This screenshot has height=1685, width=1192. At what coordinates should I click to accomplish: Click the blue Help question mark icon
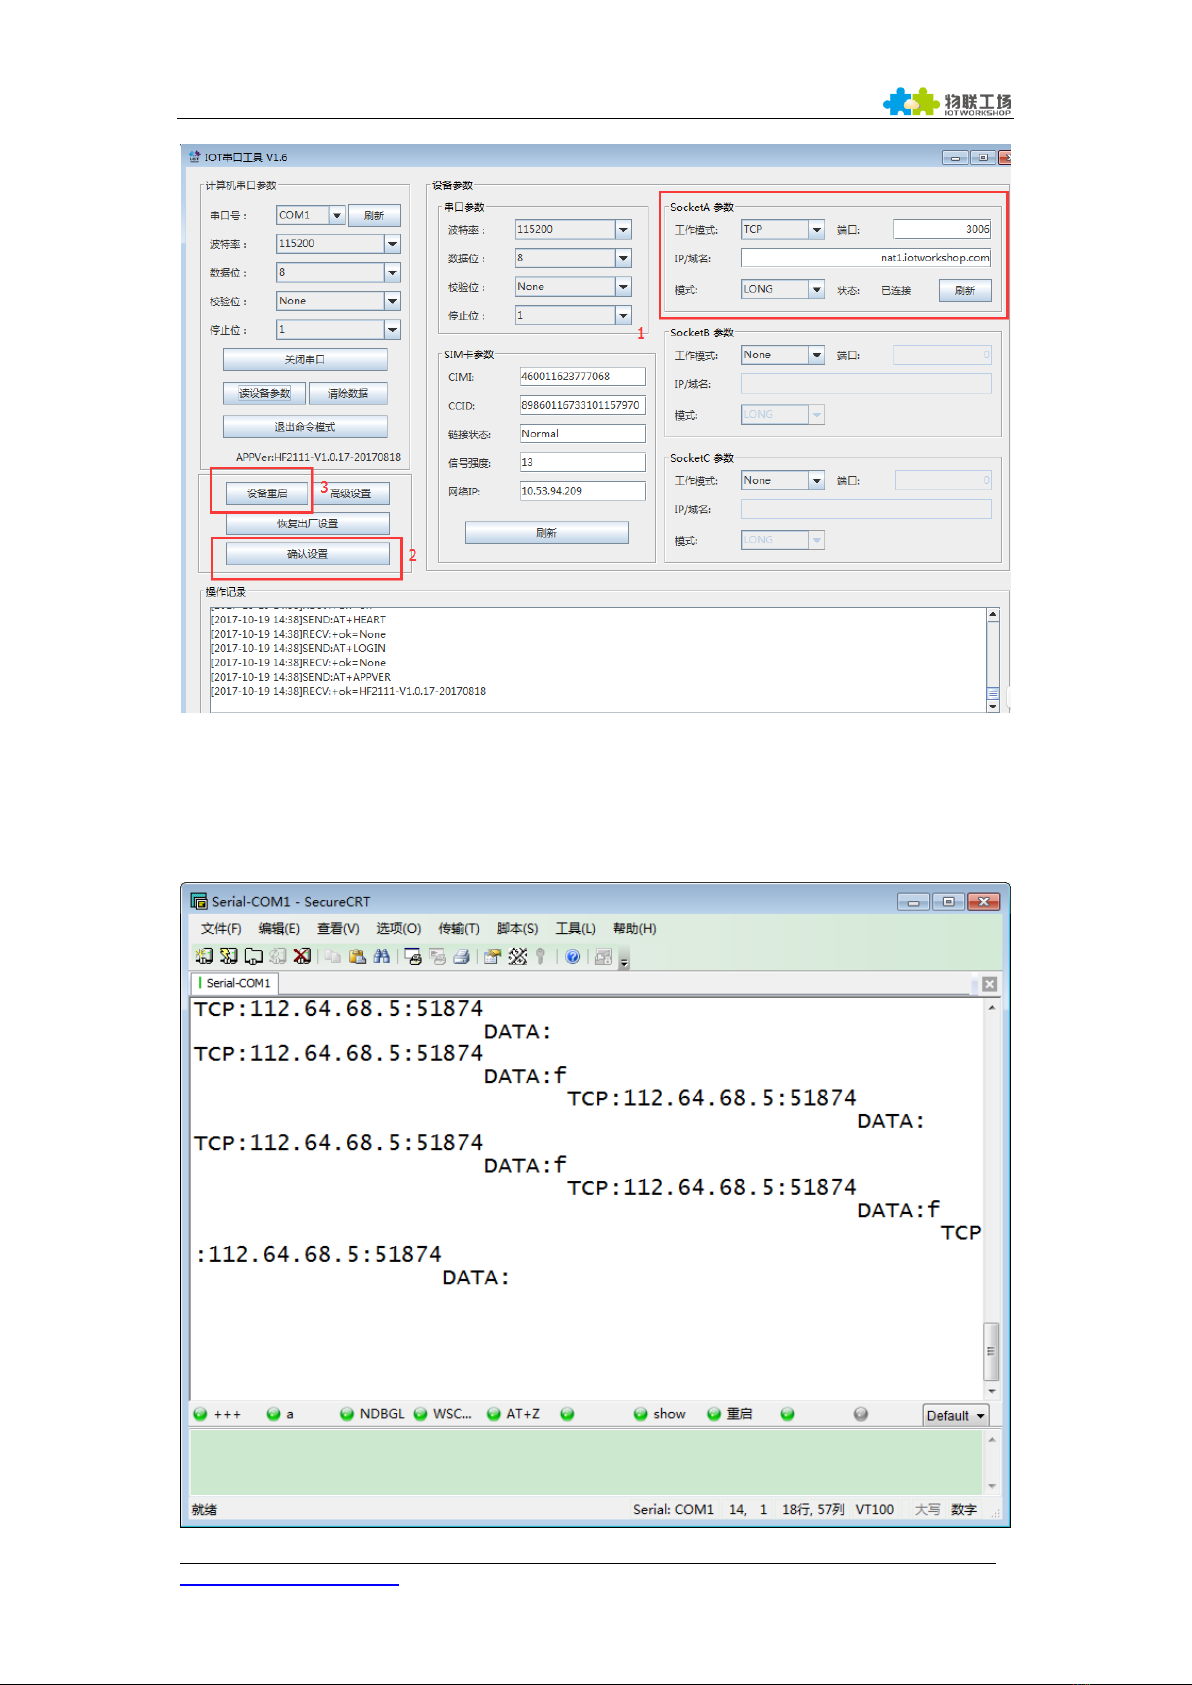[x=572, y=956]
